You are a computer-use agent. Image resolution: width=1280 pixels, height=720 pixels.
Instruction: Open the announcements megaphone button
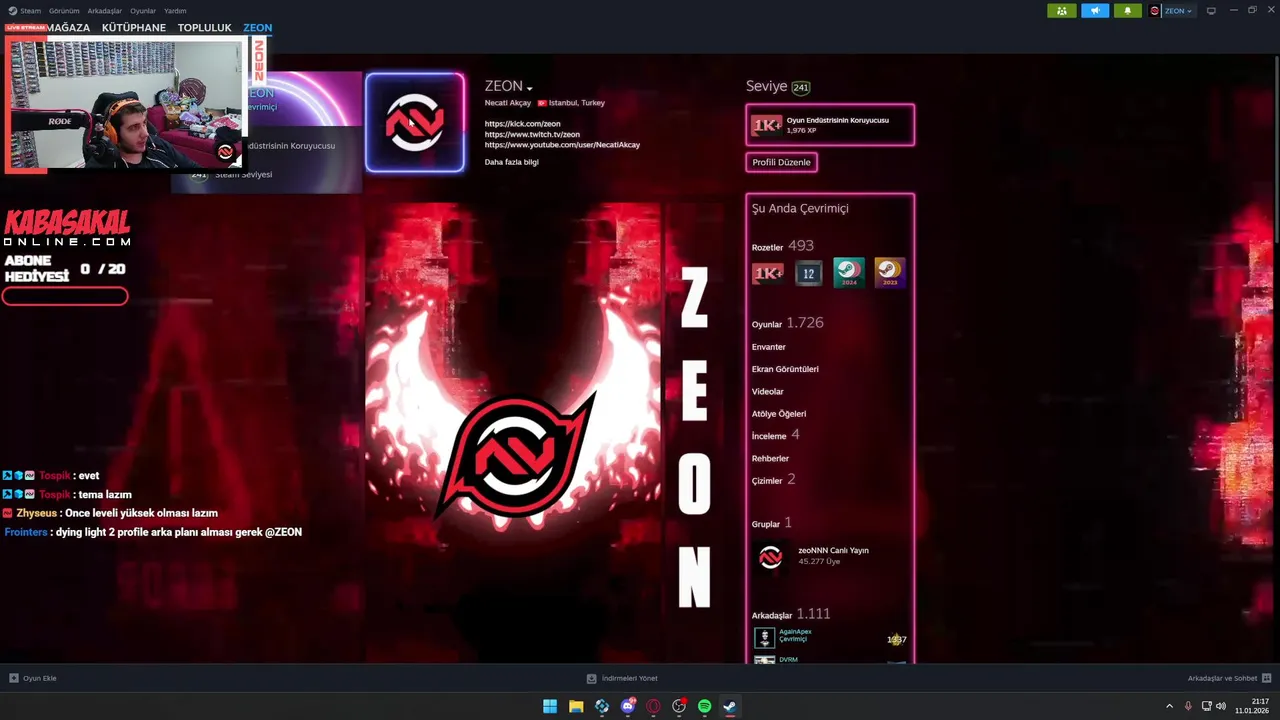[x=1095, y=11]
